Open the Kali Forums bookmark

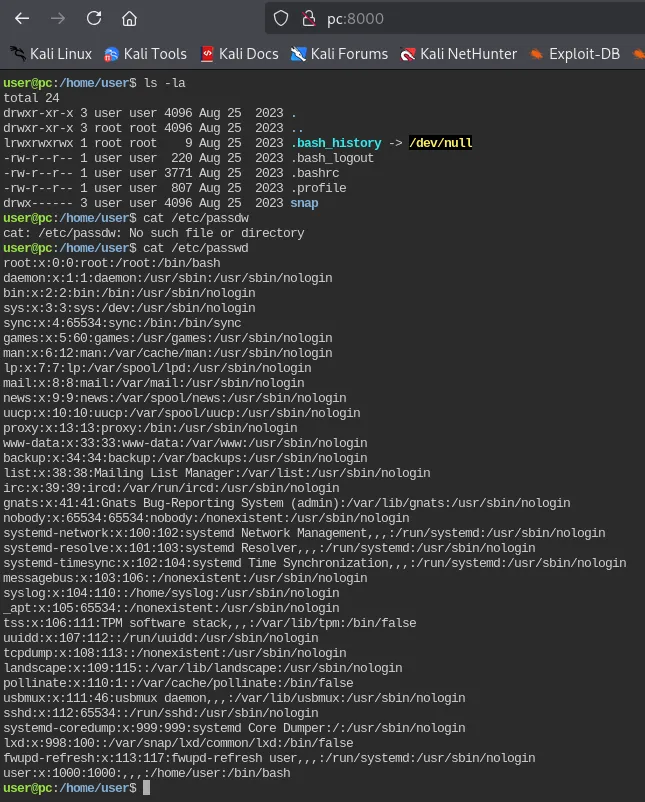point(339,54)
